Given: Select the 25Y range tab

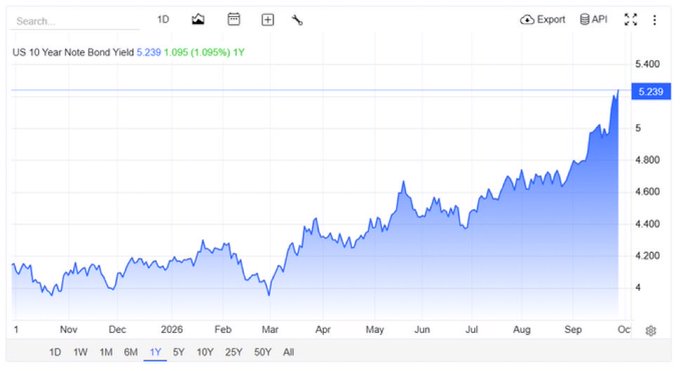Looking at the screenshot, I should [x=234, y=352].
